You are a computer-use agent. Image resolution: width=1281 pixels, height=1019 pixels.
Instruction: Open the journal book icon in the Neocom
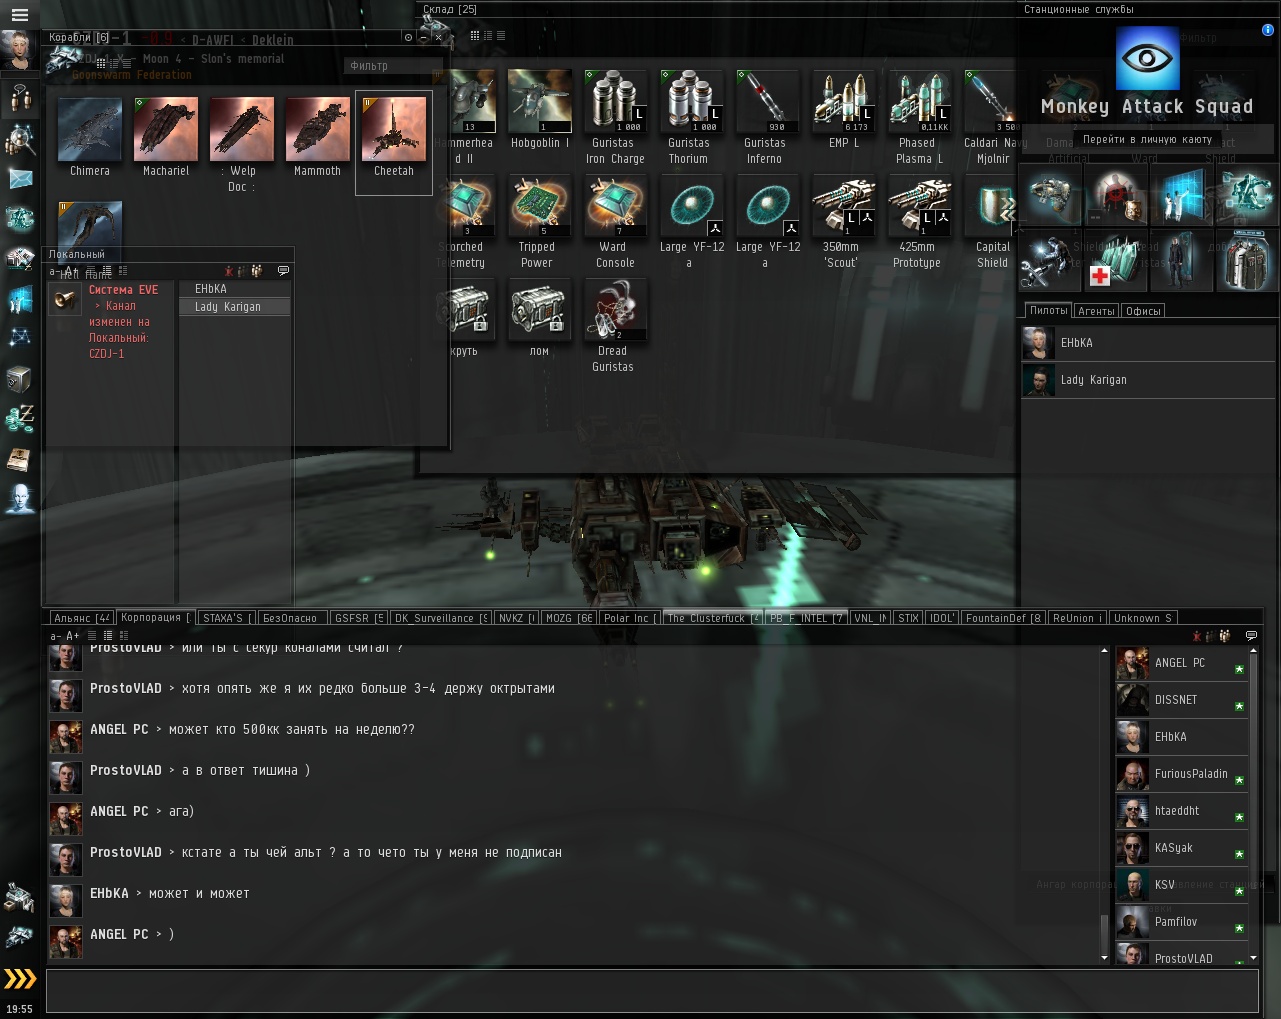(x=20, y=459)
